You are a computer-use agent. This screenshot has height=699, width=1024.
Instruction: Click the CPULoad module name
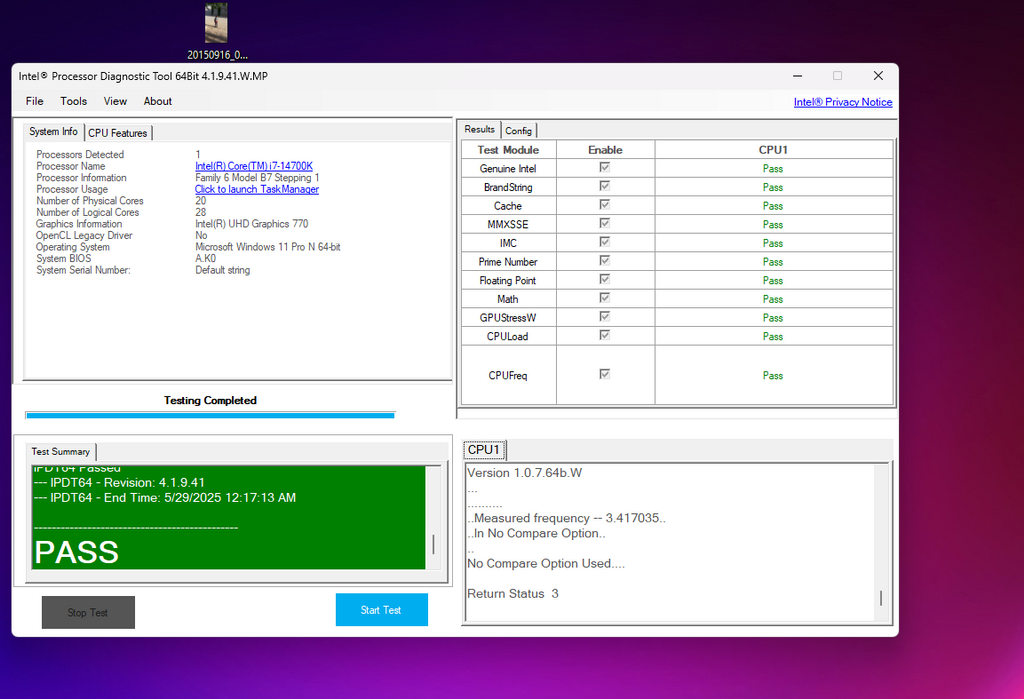(508, 336)
